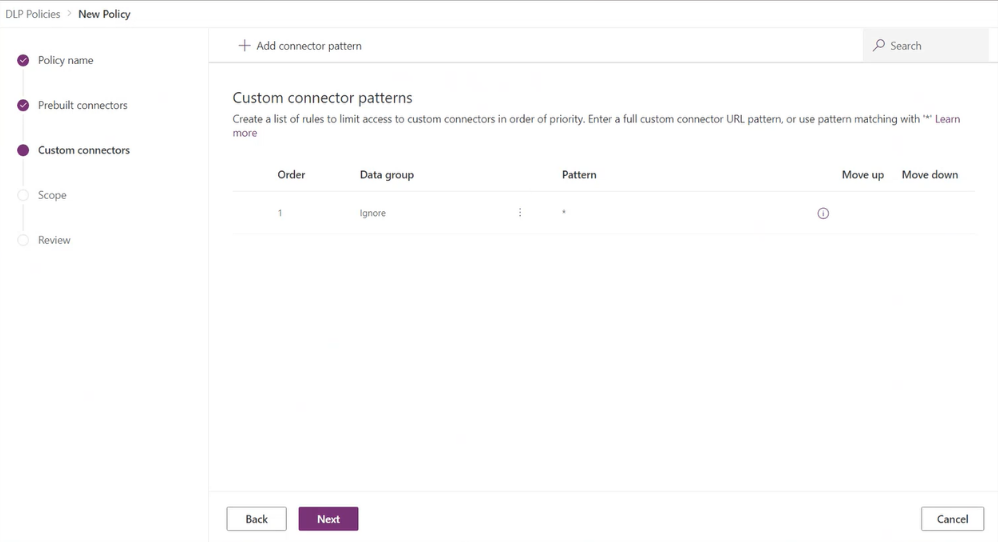Focus the Search input field
Screen dimensions: 998x542
tap(926, 45)
